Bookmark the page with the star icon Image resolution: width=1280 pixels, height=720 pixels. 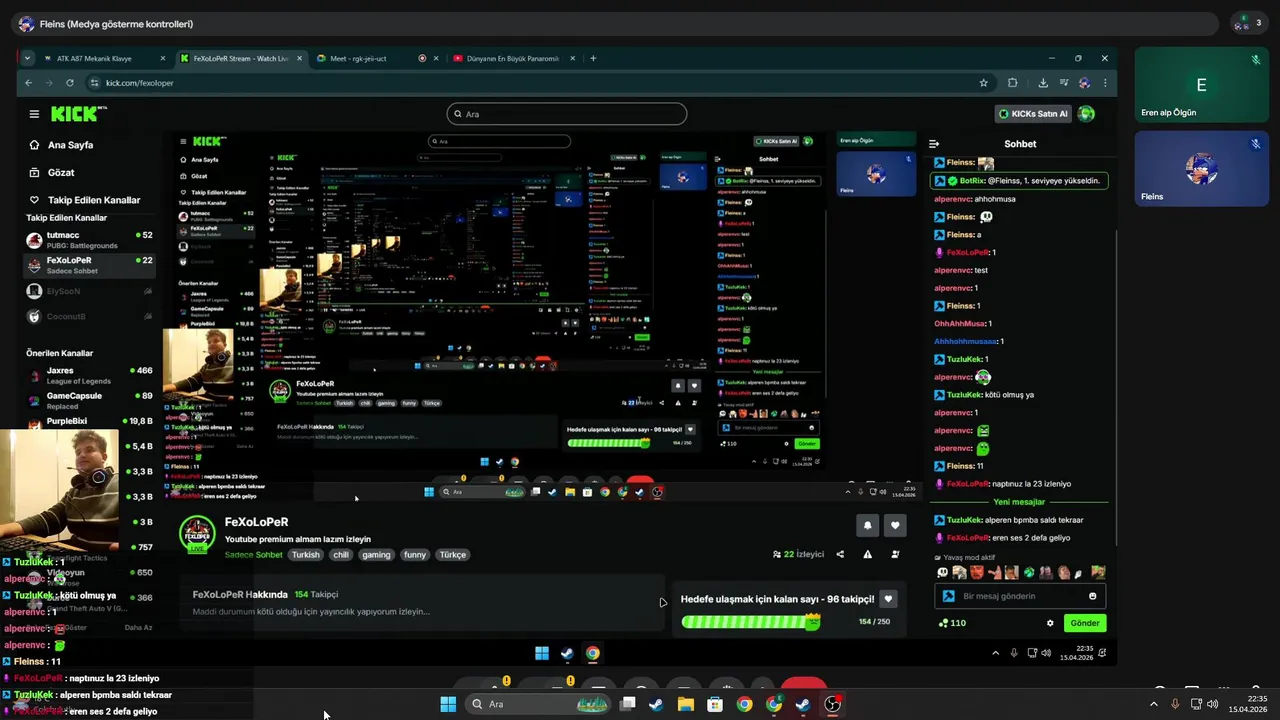click(984, 83)
